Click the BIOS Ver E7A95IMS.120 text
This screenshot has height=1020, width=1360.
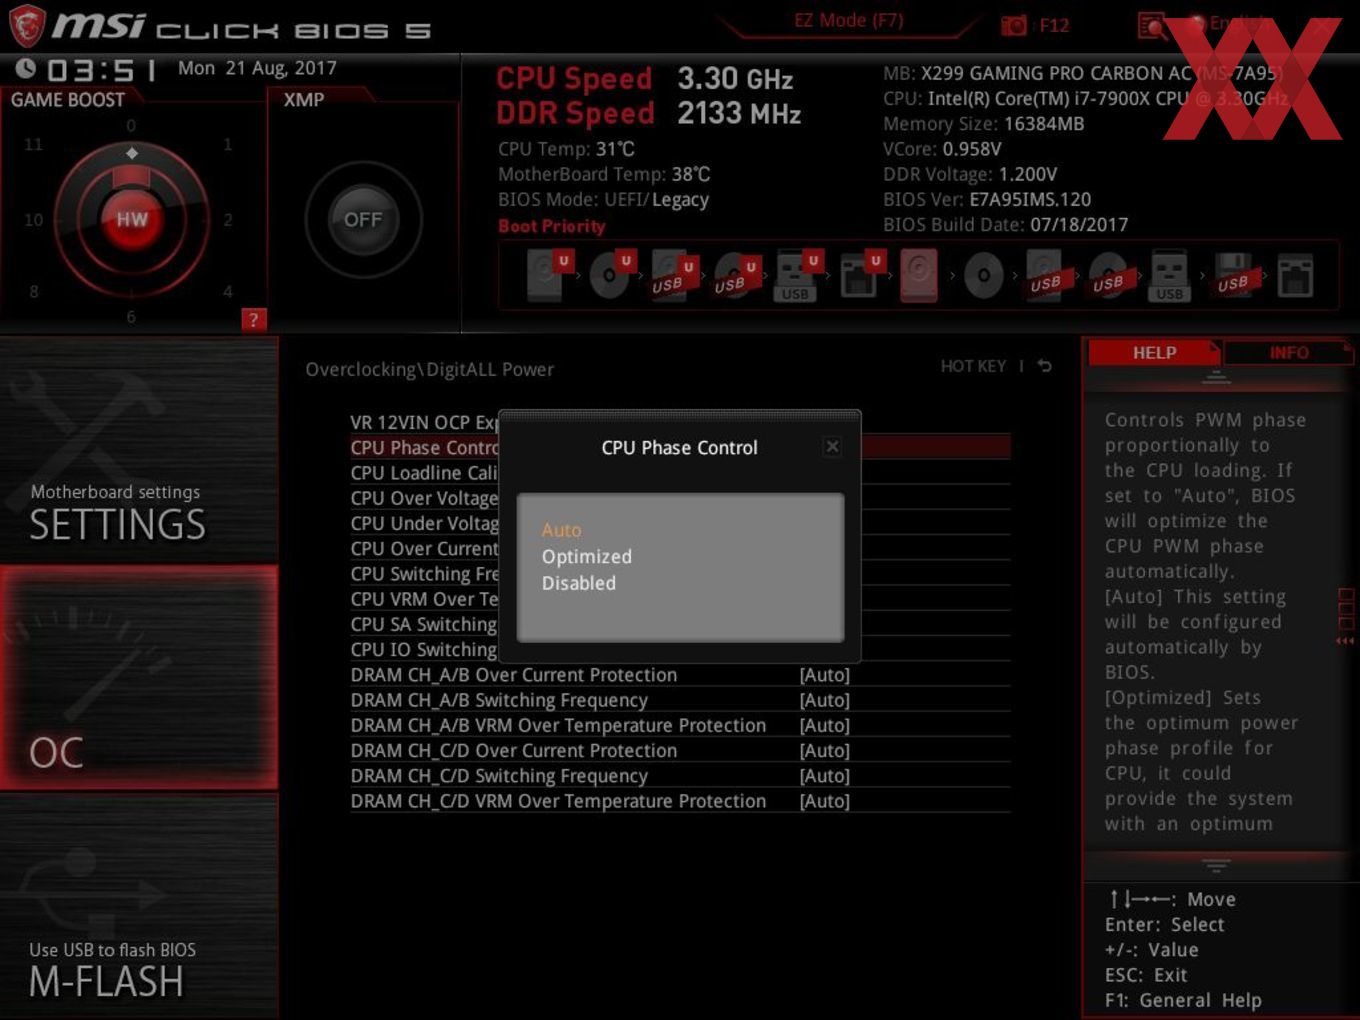click(987, 199)
